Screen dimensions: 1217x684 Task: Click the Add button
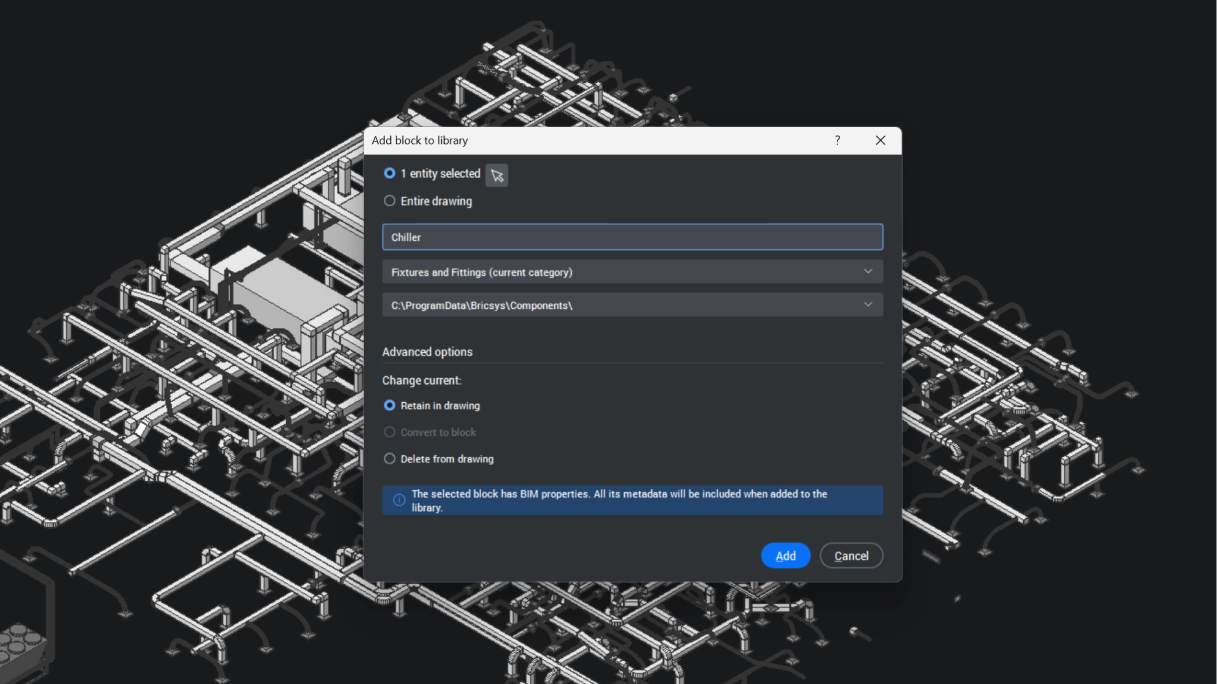coord(786,556)
